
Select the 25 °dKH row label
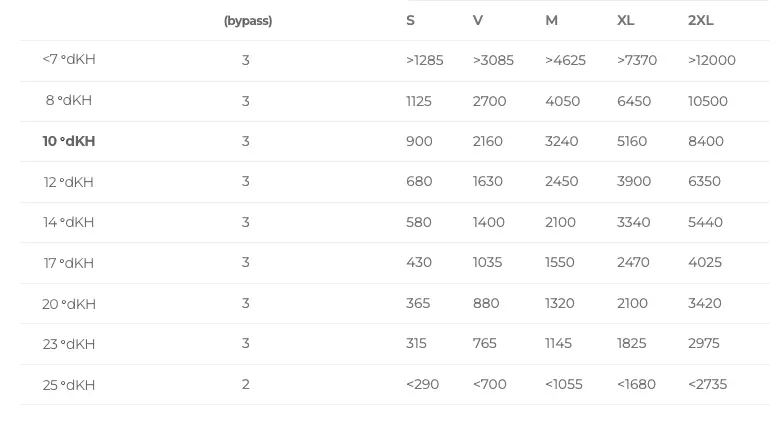pyautogui.click(x=69, y=385)
